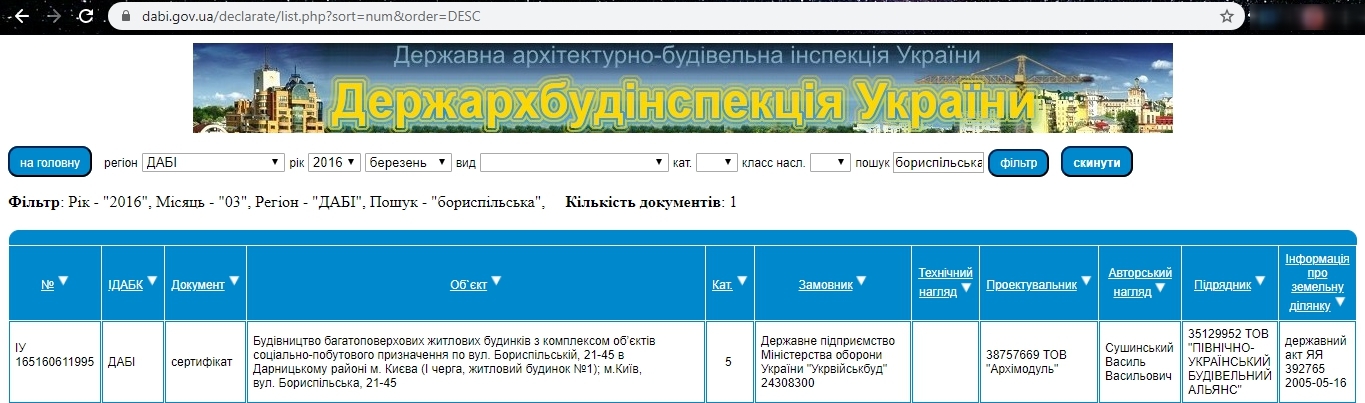View site security via the padlock icon
The image size is (1365, 403).
pos(125,16)
